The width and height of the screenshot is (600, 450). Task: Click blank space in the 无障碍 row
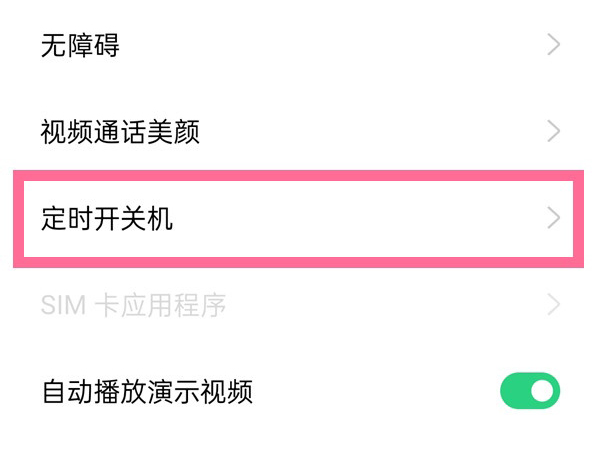(350, 45)
